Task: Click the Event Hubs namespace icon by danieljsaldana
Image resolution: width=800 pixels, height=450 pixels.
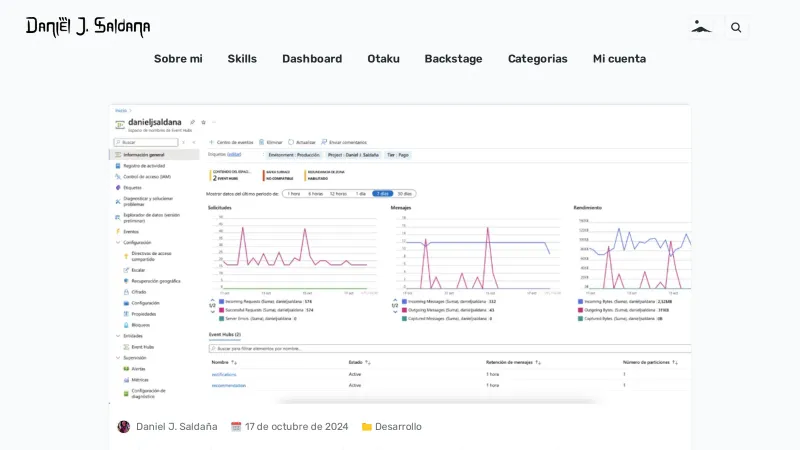Action: point(119,124)
